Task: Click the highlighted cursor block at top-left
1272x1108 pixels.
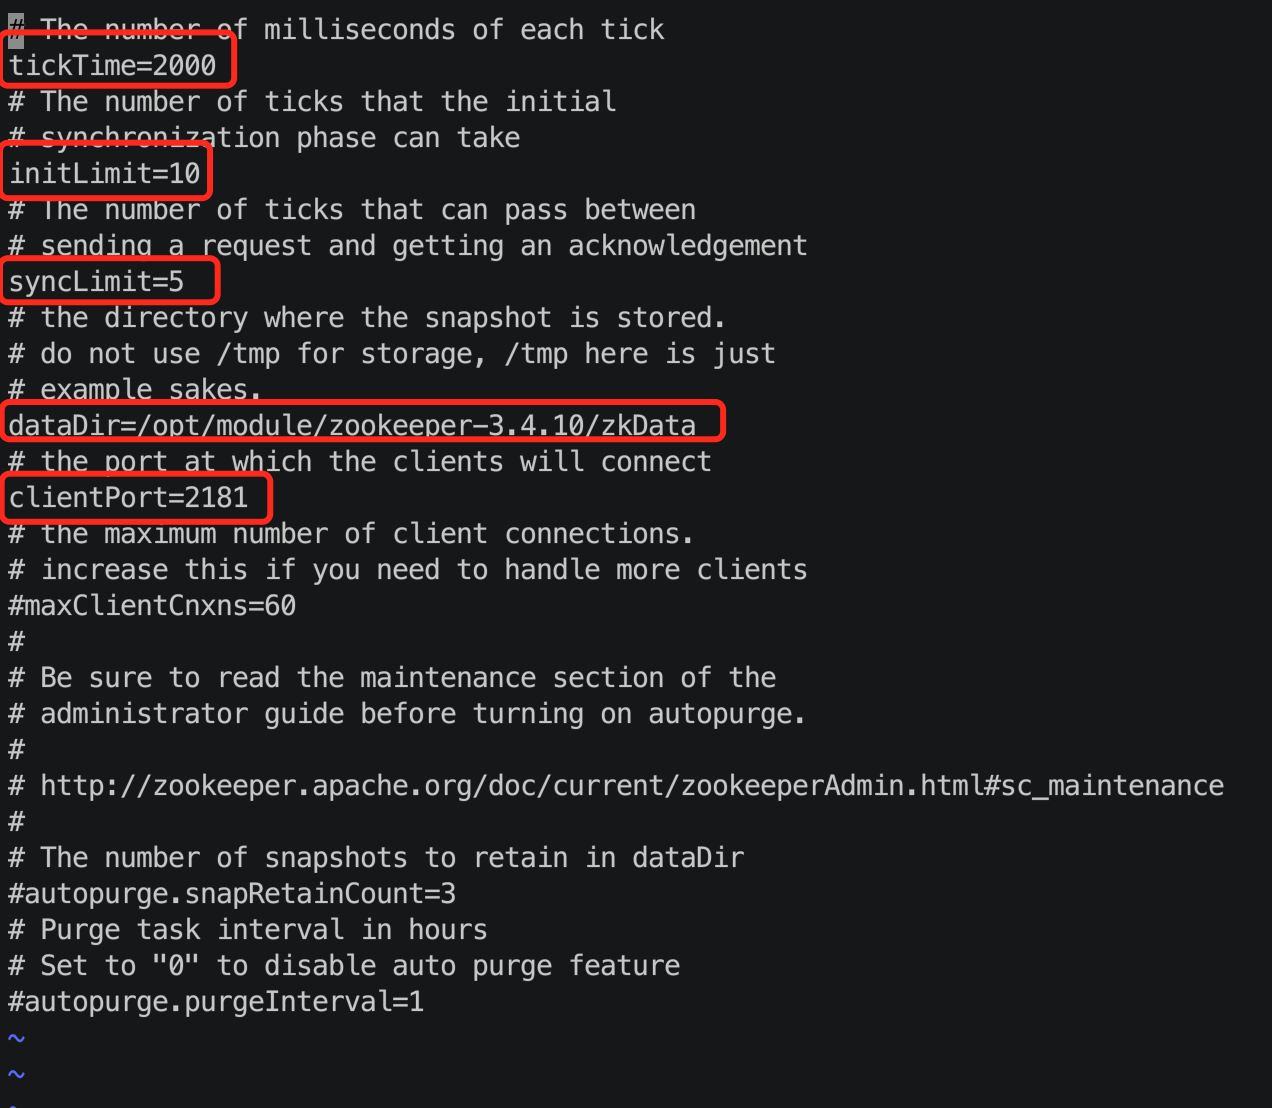Action: click(16, 30)
